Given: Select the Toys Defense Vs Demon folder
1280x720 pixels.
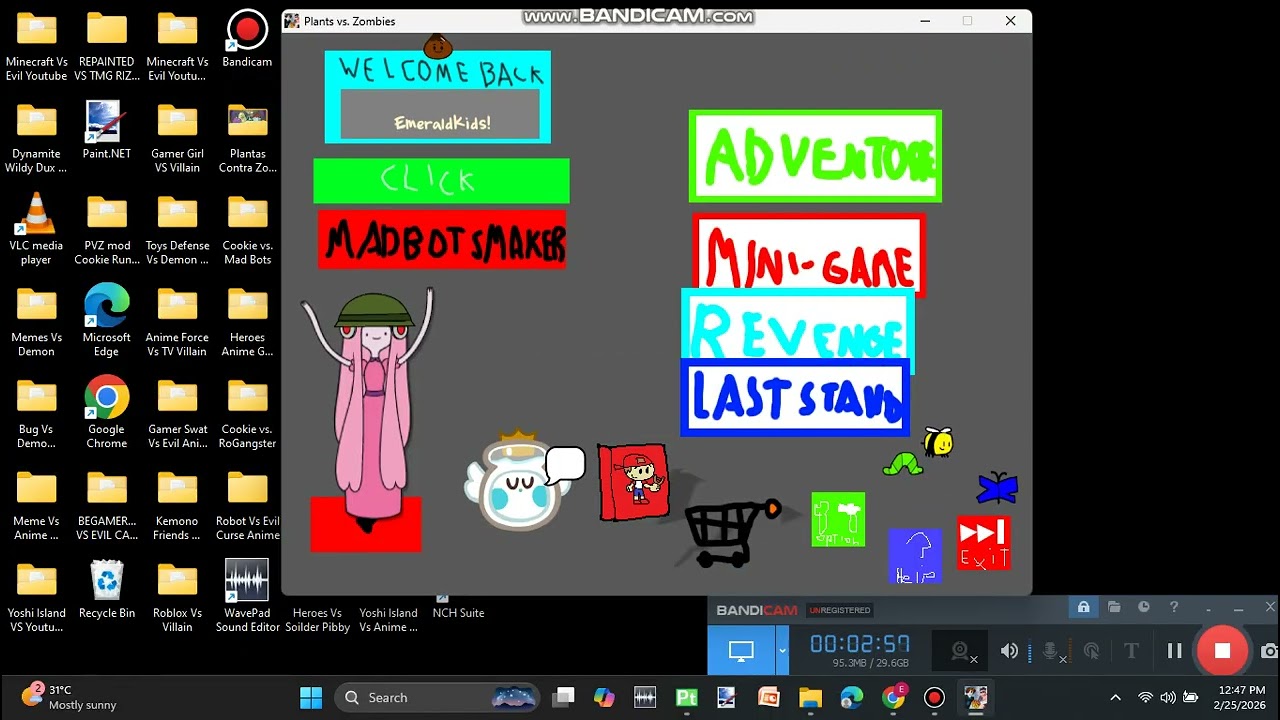Looking at the screenshot, I should click(x=177, y=230).
